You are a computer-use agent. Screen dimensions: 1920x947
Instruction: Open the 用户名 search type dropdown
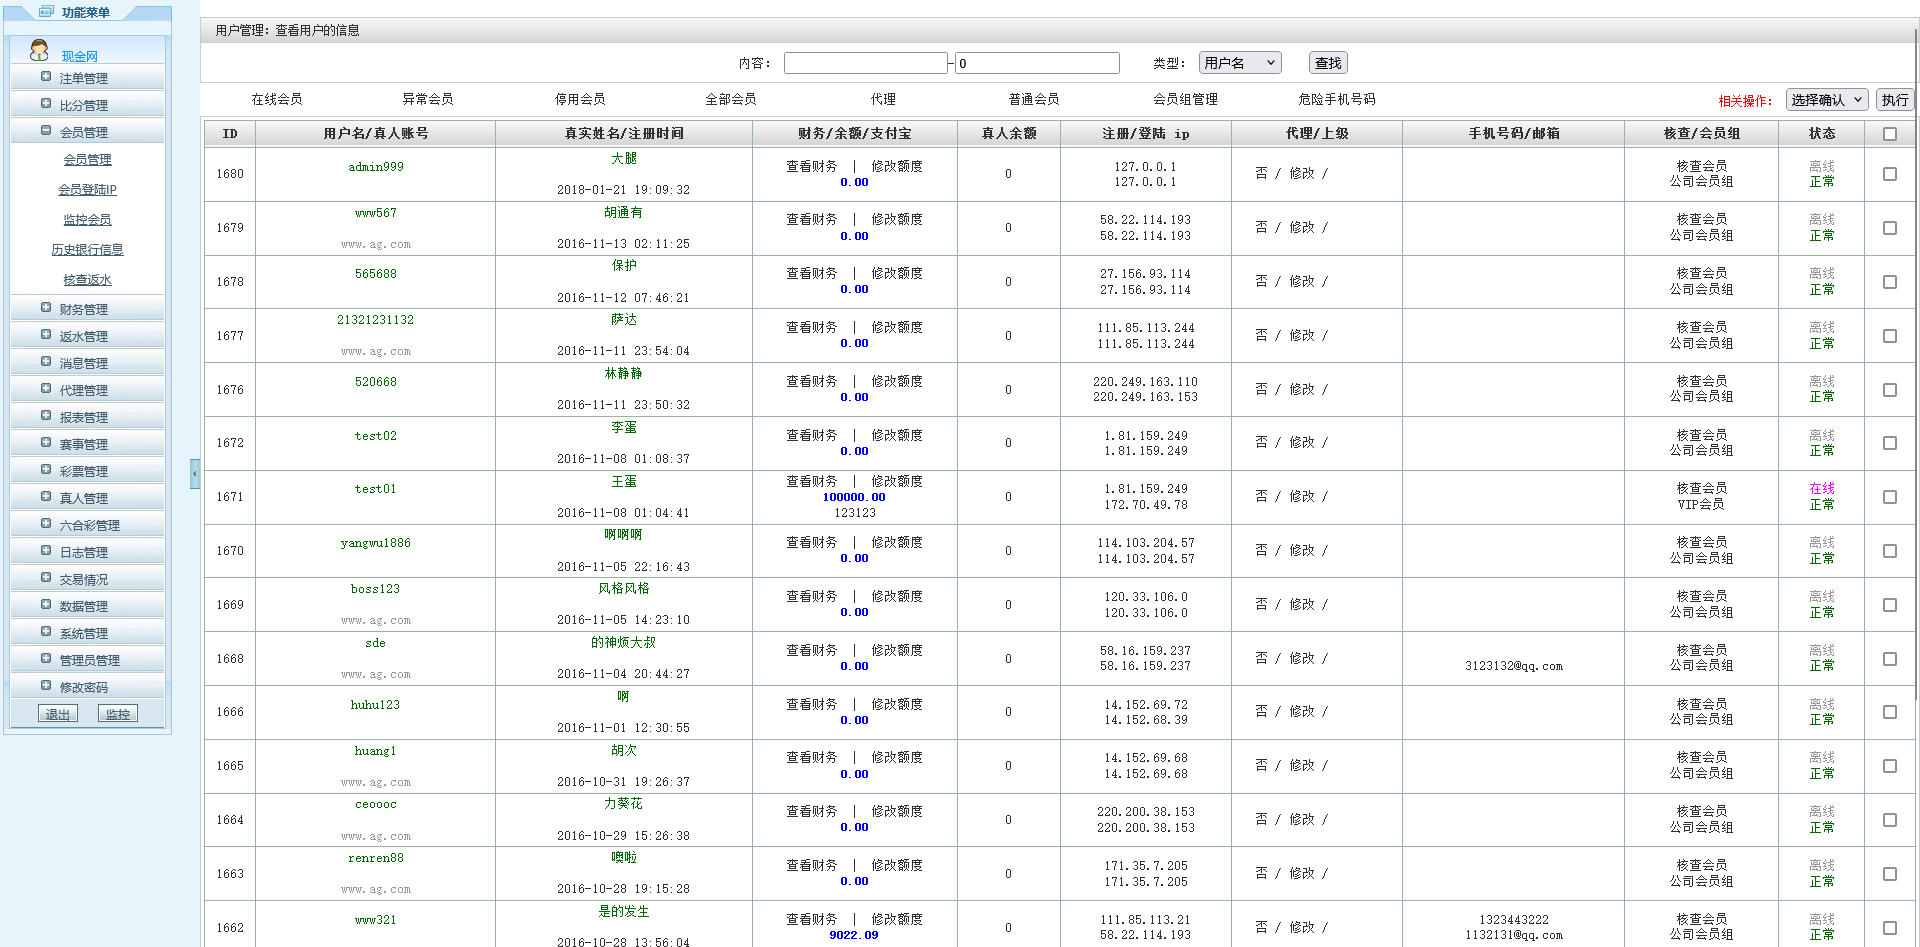[x=1239, y=63]
